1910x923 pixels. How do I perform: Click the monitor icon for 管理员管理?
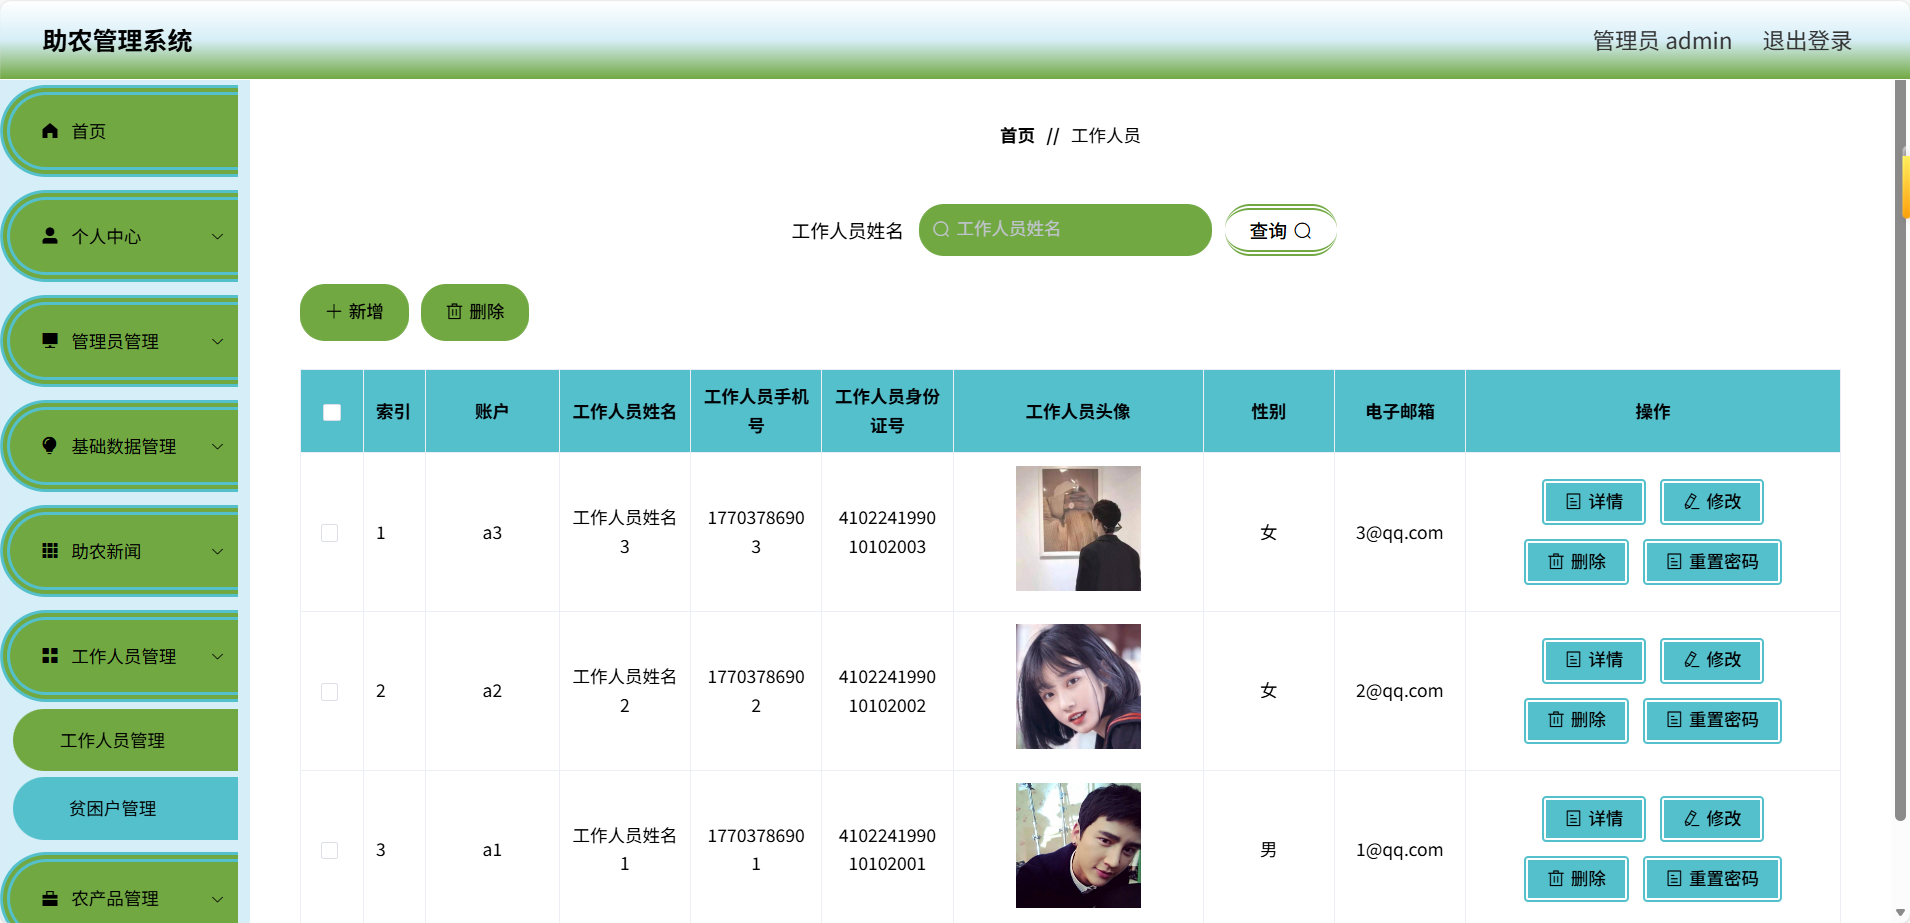tap(50, 341)
